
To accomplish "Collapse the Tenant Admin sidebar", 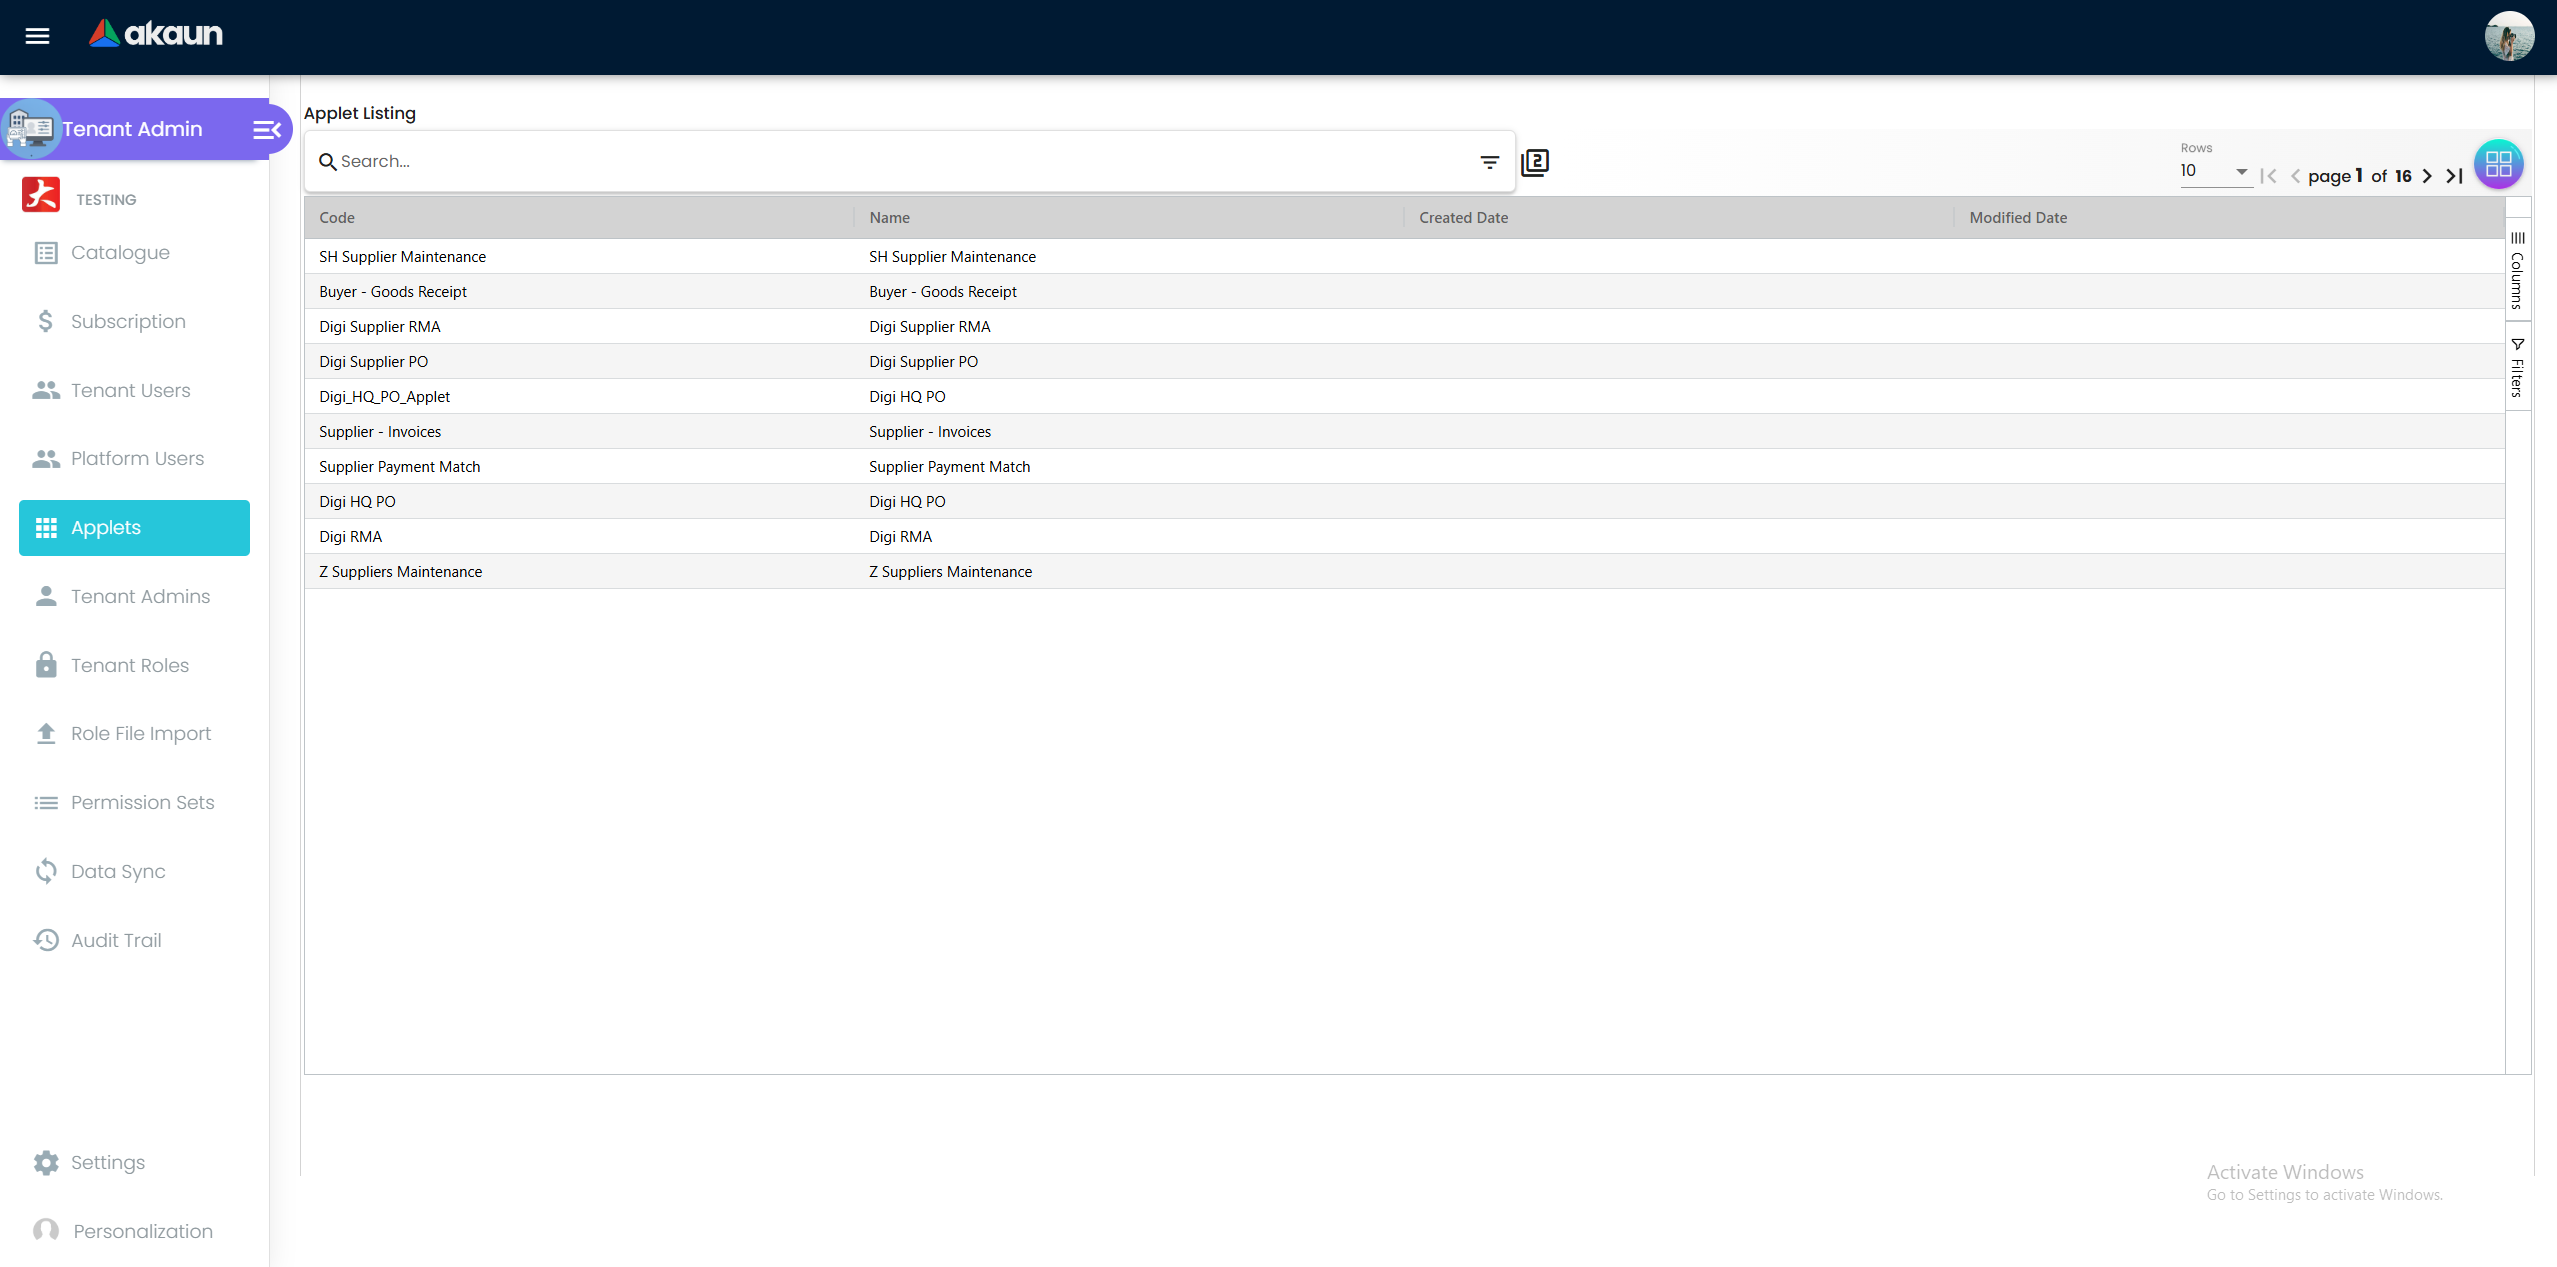I will pos(265,129).
